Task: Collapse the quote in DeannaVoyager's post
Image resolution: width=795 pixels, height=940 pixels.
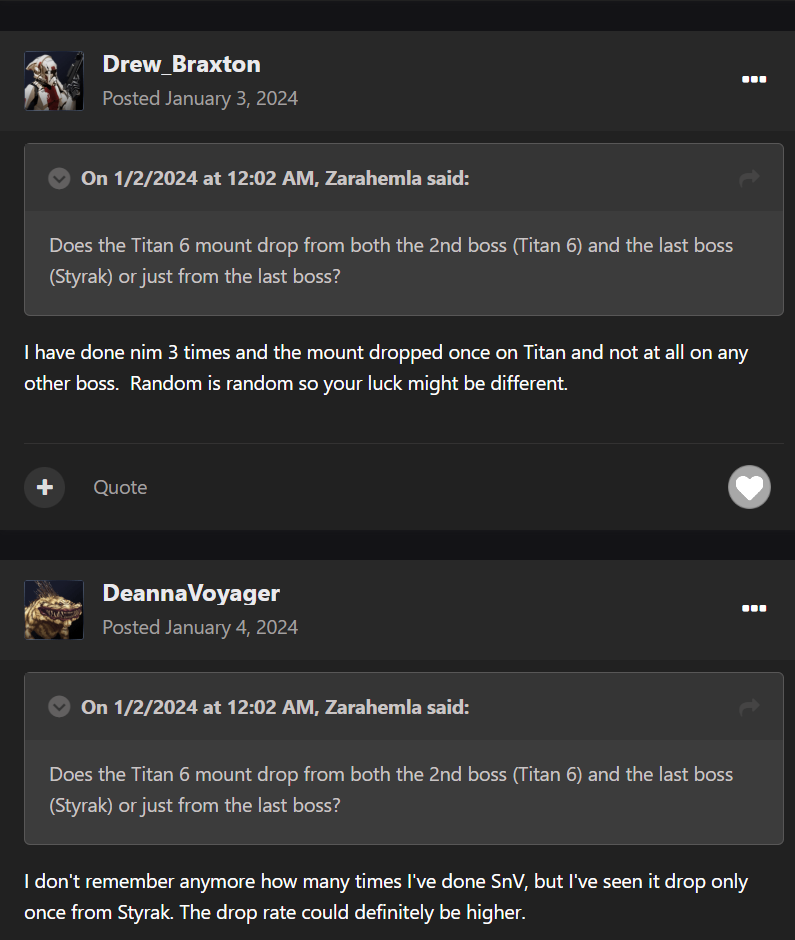Action: [x=60, y=708]
